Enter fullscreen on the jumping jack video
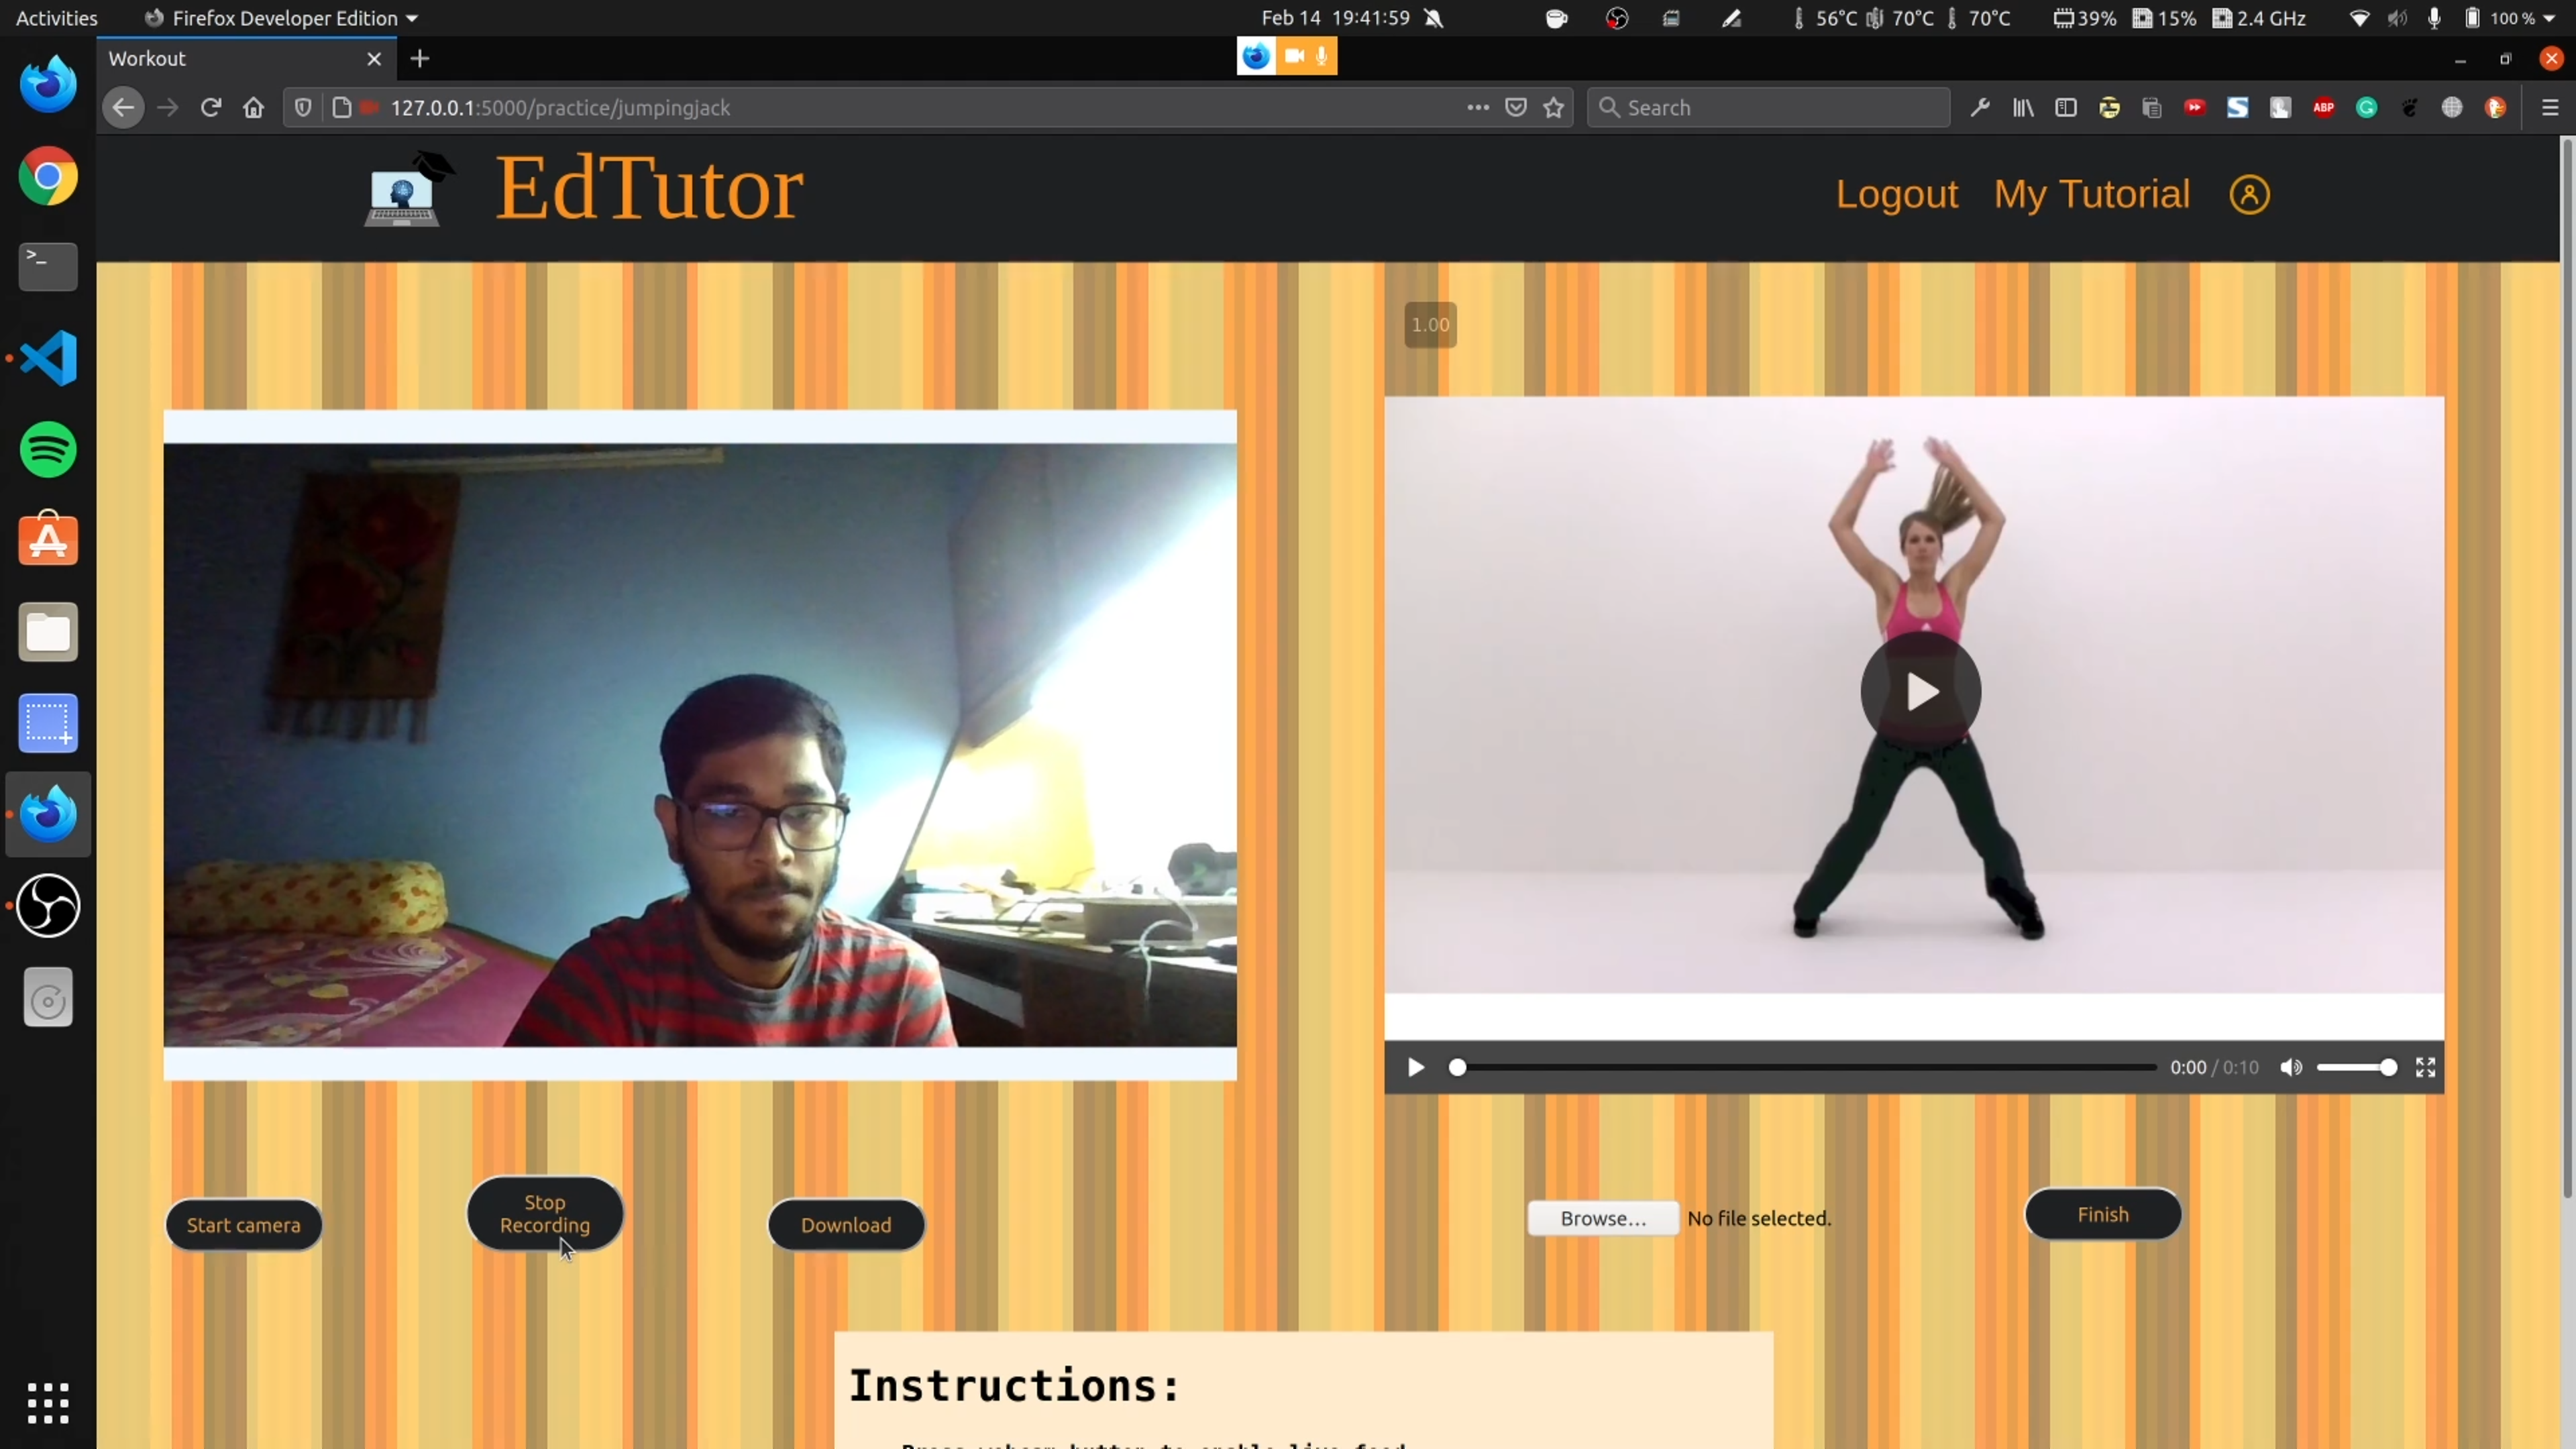 point(2425,1068)
